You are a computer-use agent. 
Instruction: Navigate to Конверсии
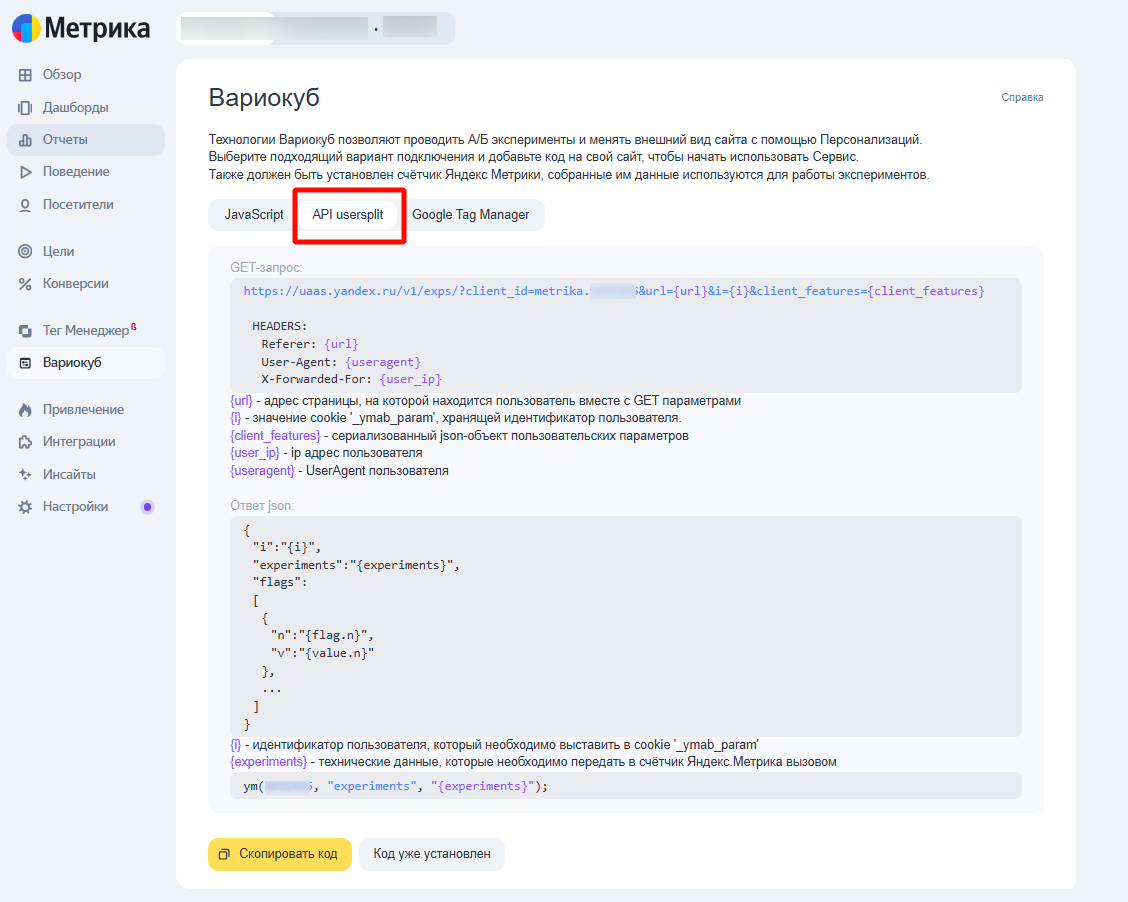(86, 284)
